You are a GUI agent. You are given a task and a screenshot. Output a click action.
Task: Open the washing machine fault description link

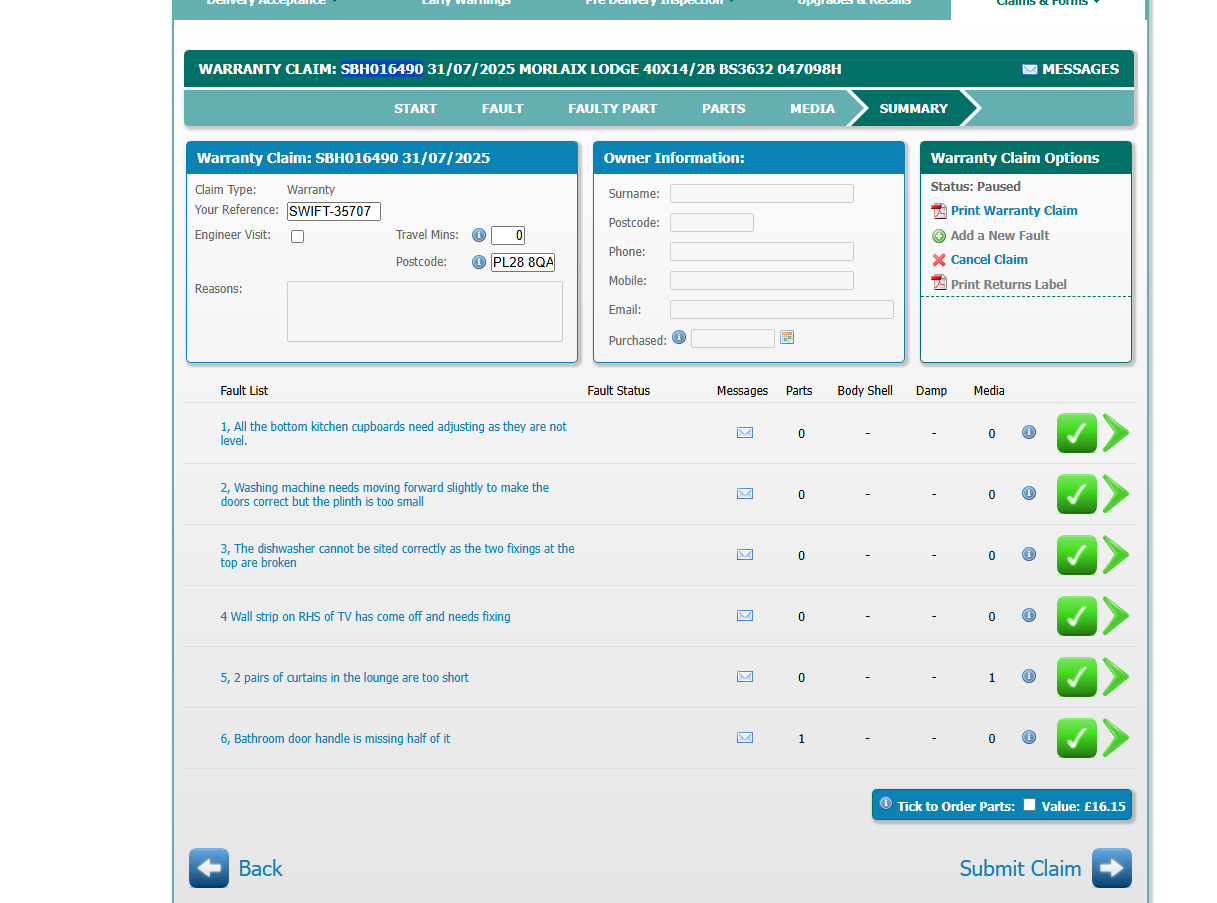pyautogui.click(x=384, y=495)
